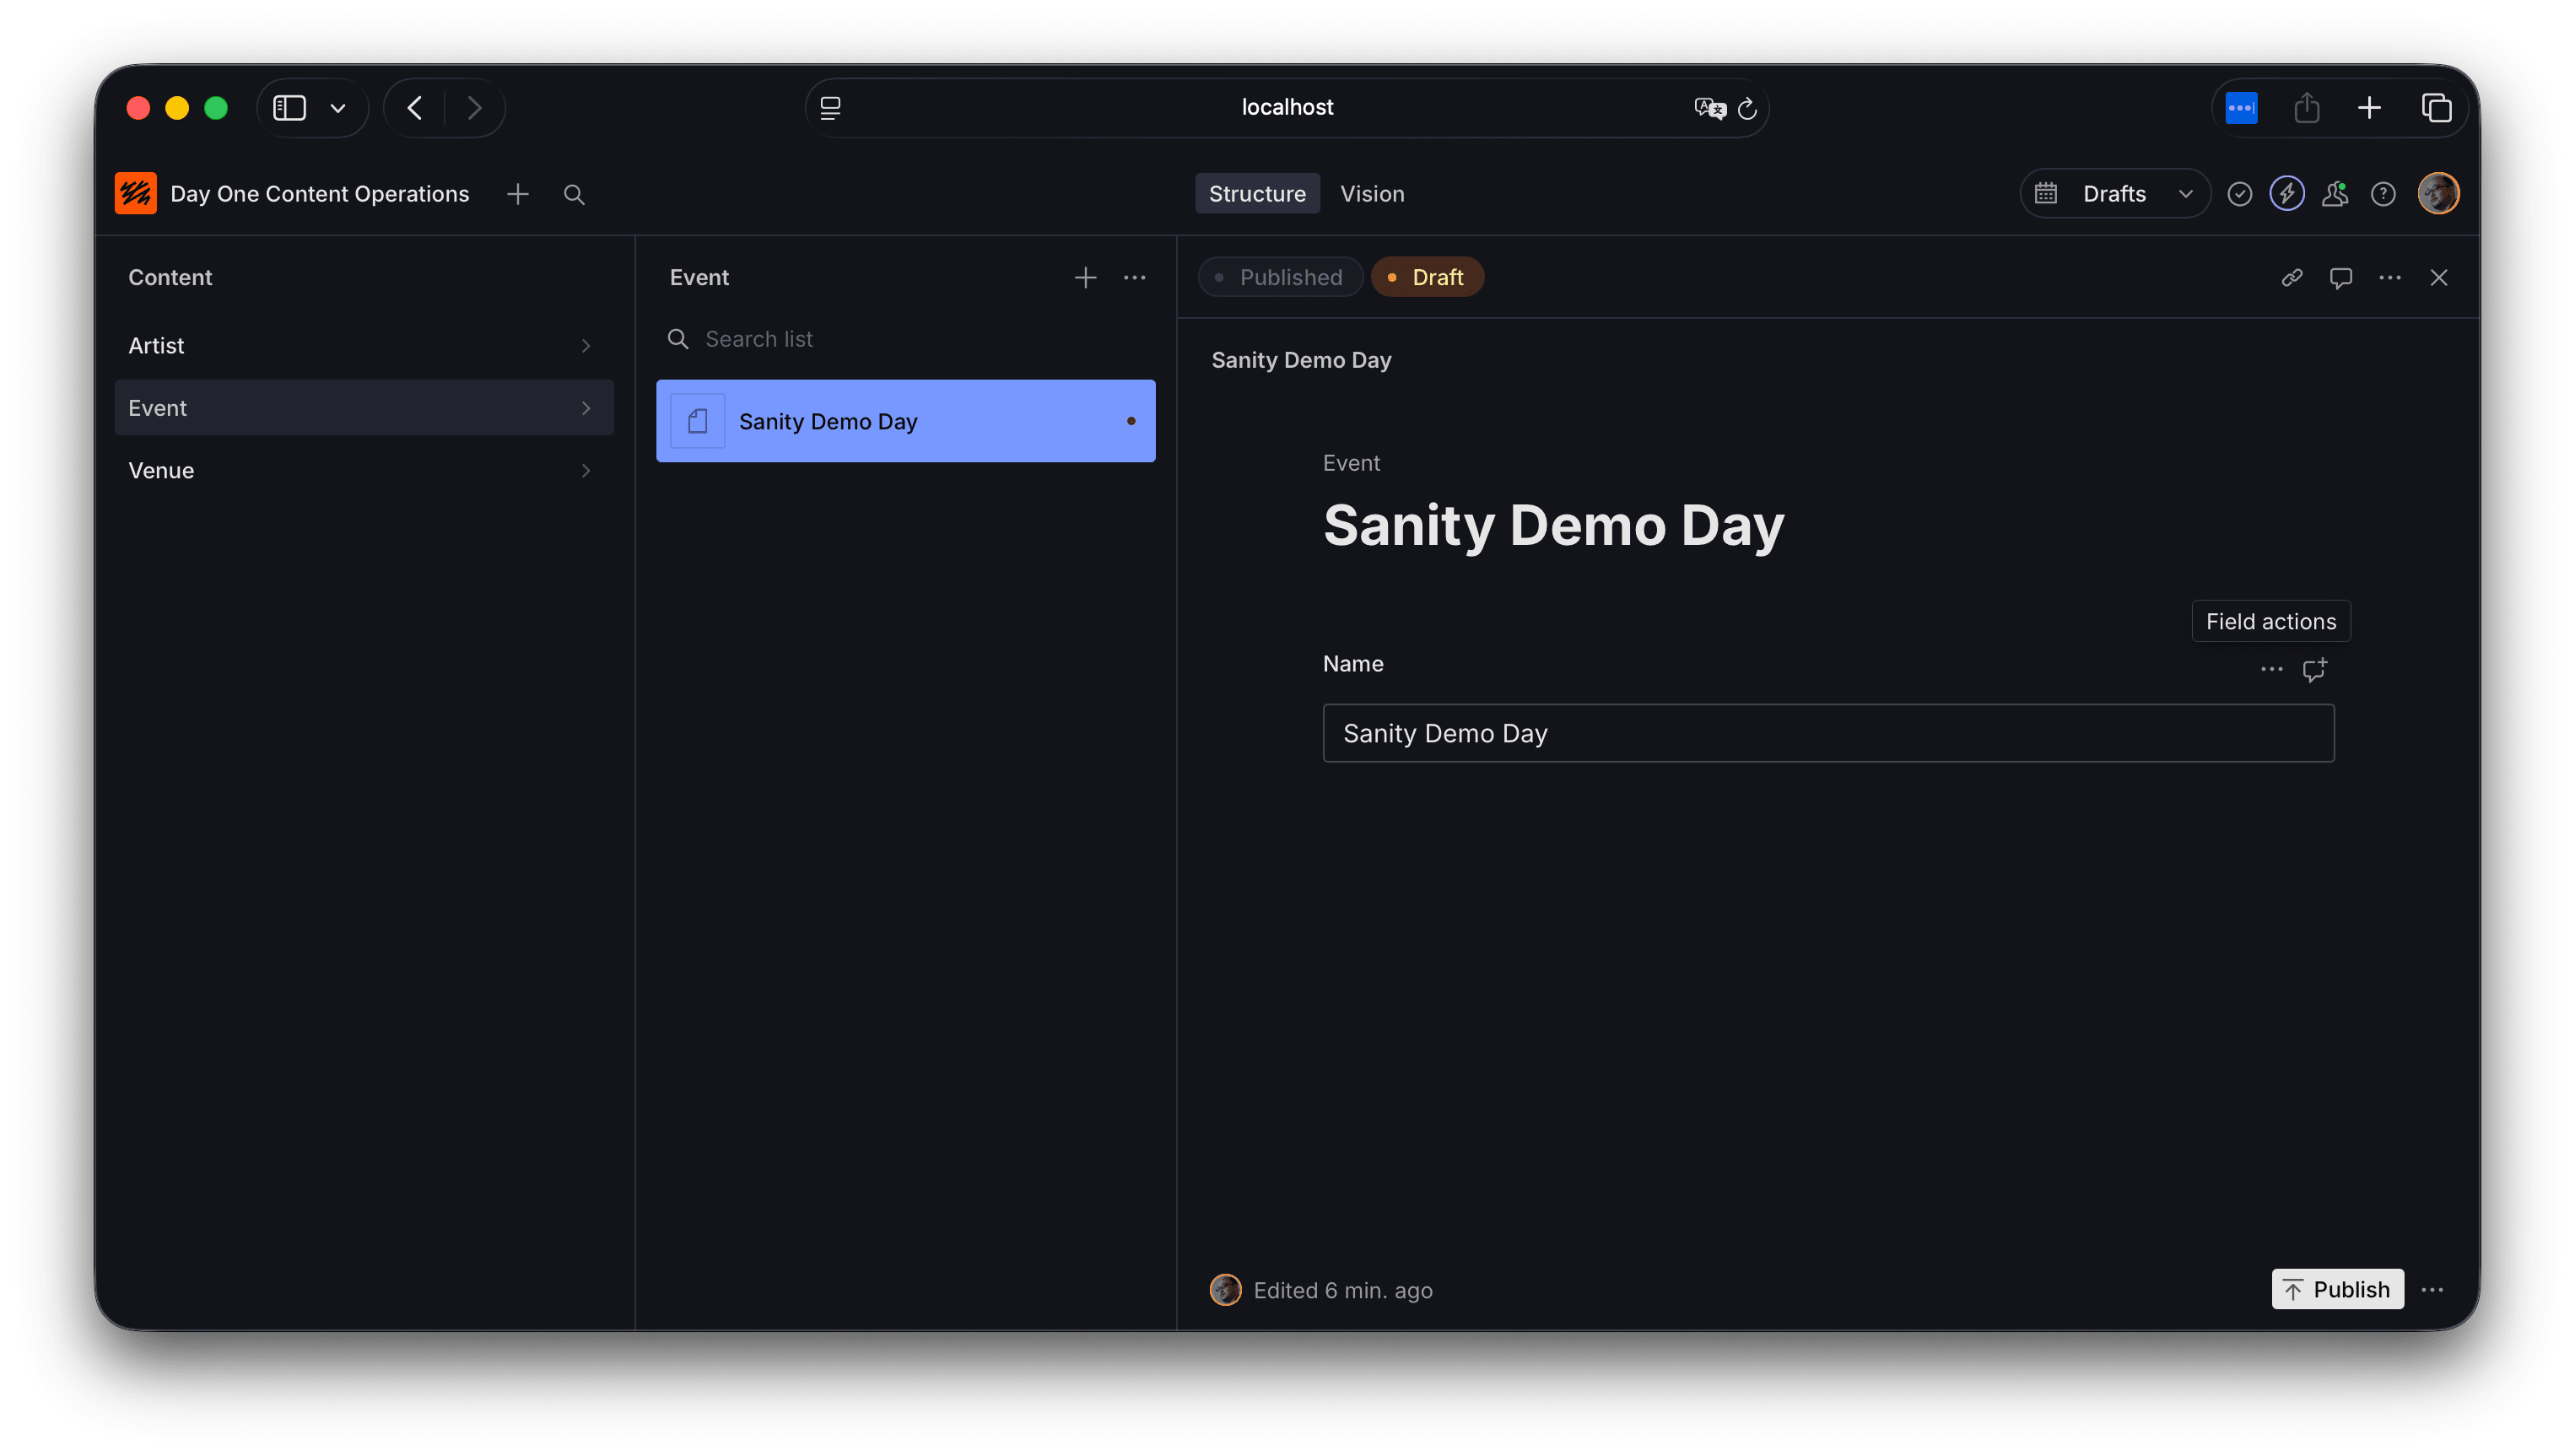The height and width of the screenshot is (1456, 2575).
Task: Click the Publish button
Action: pyautogui.click(x=2336, y=1290)
